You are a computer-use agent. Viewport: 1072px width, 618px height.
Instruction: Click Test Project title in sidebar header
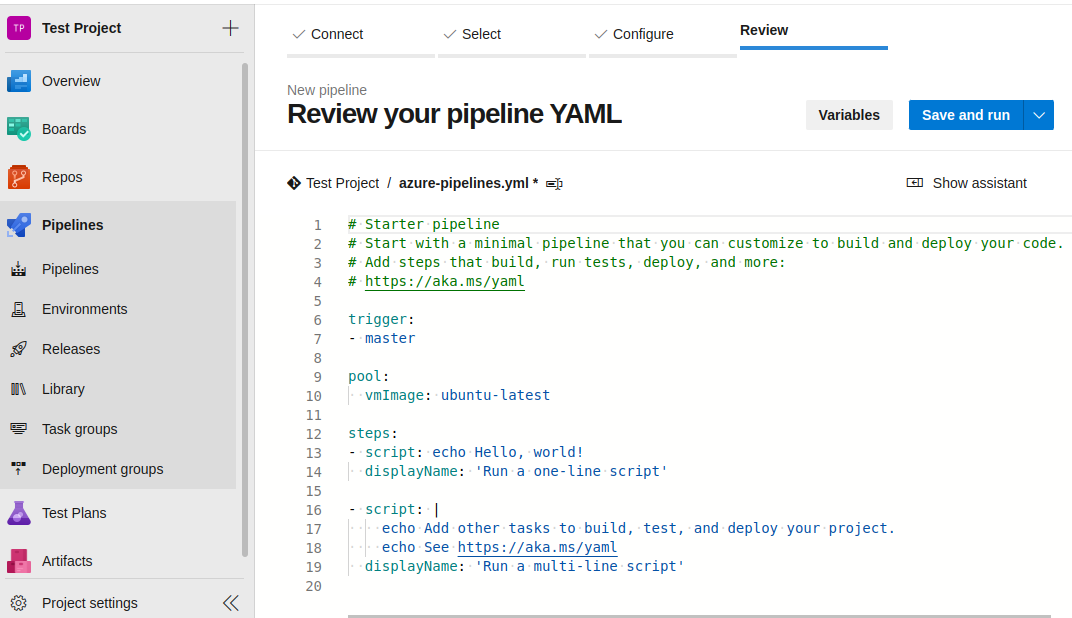pyautogui.click(x=81, y=28)
